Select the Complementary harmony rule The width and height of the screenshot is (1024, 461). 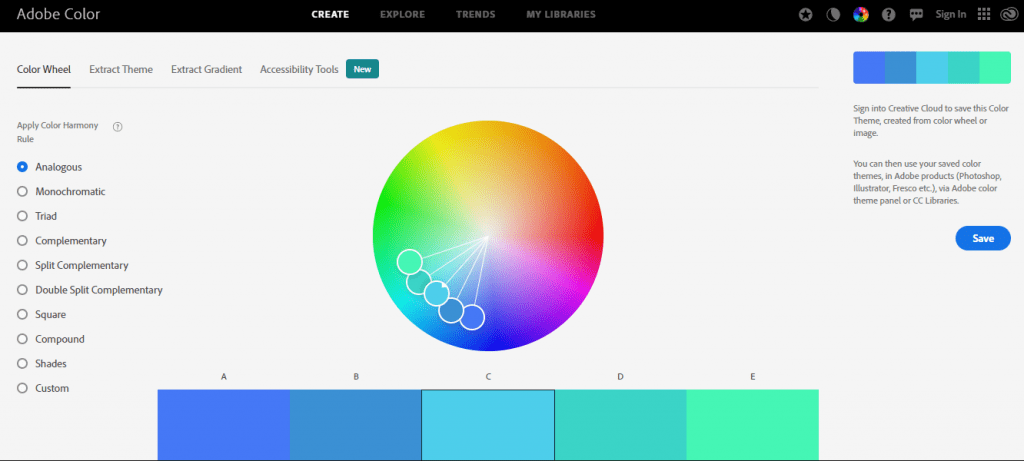[x=62, y=240]
